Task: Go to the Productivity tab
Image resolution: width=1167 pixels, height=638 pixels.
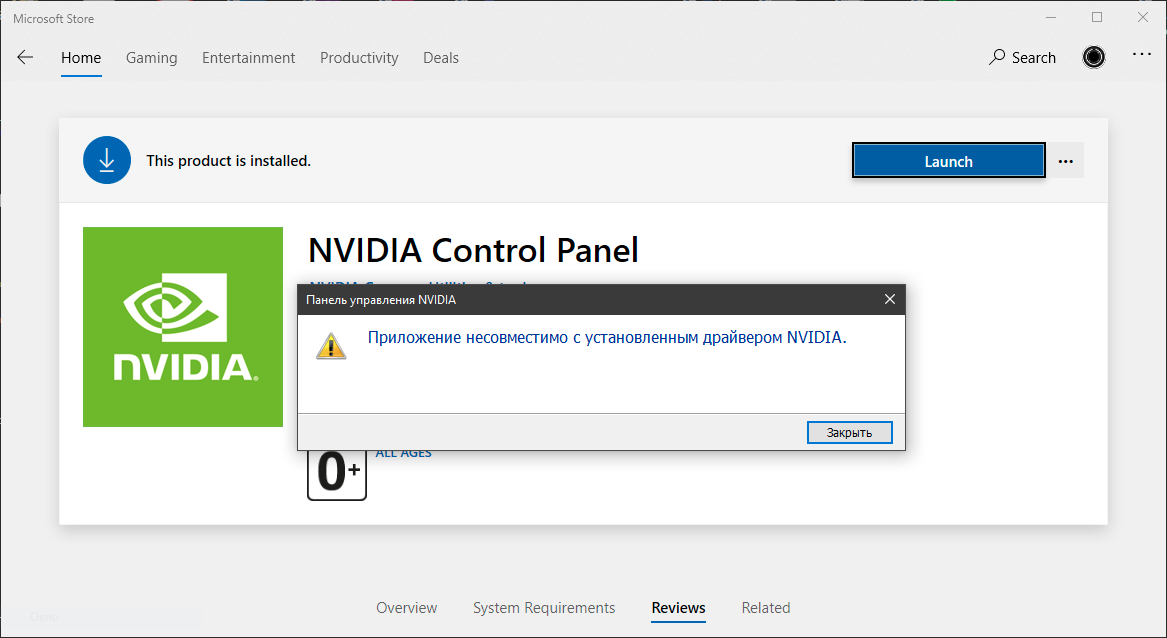Action: (359, 58)
